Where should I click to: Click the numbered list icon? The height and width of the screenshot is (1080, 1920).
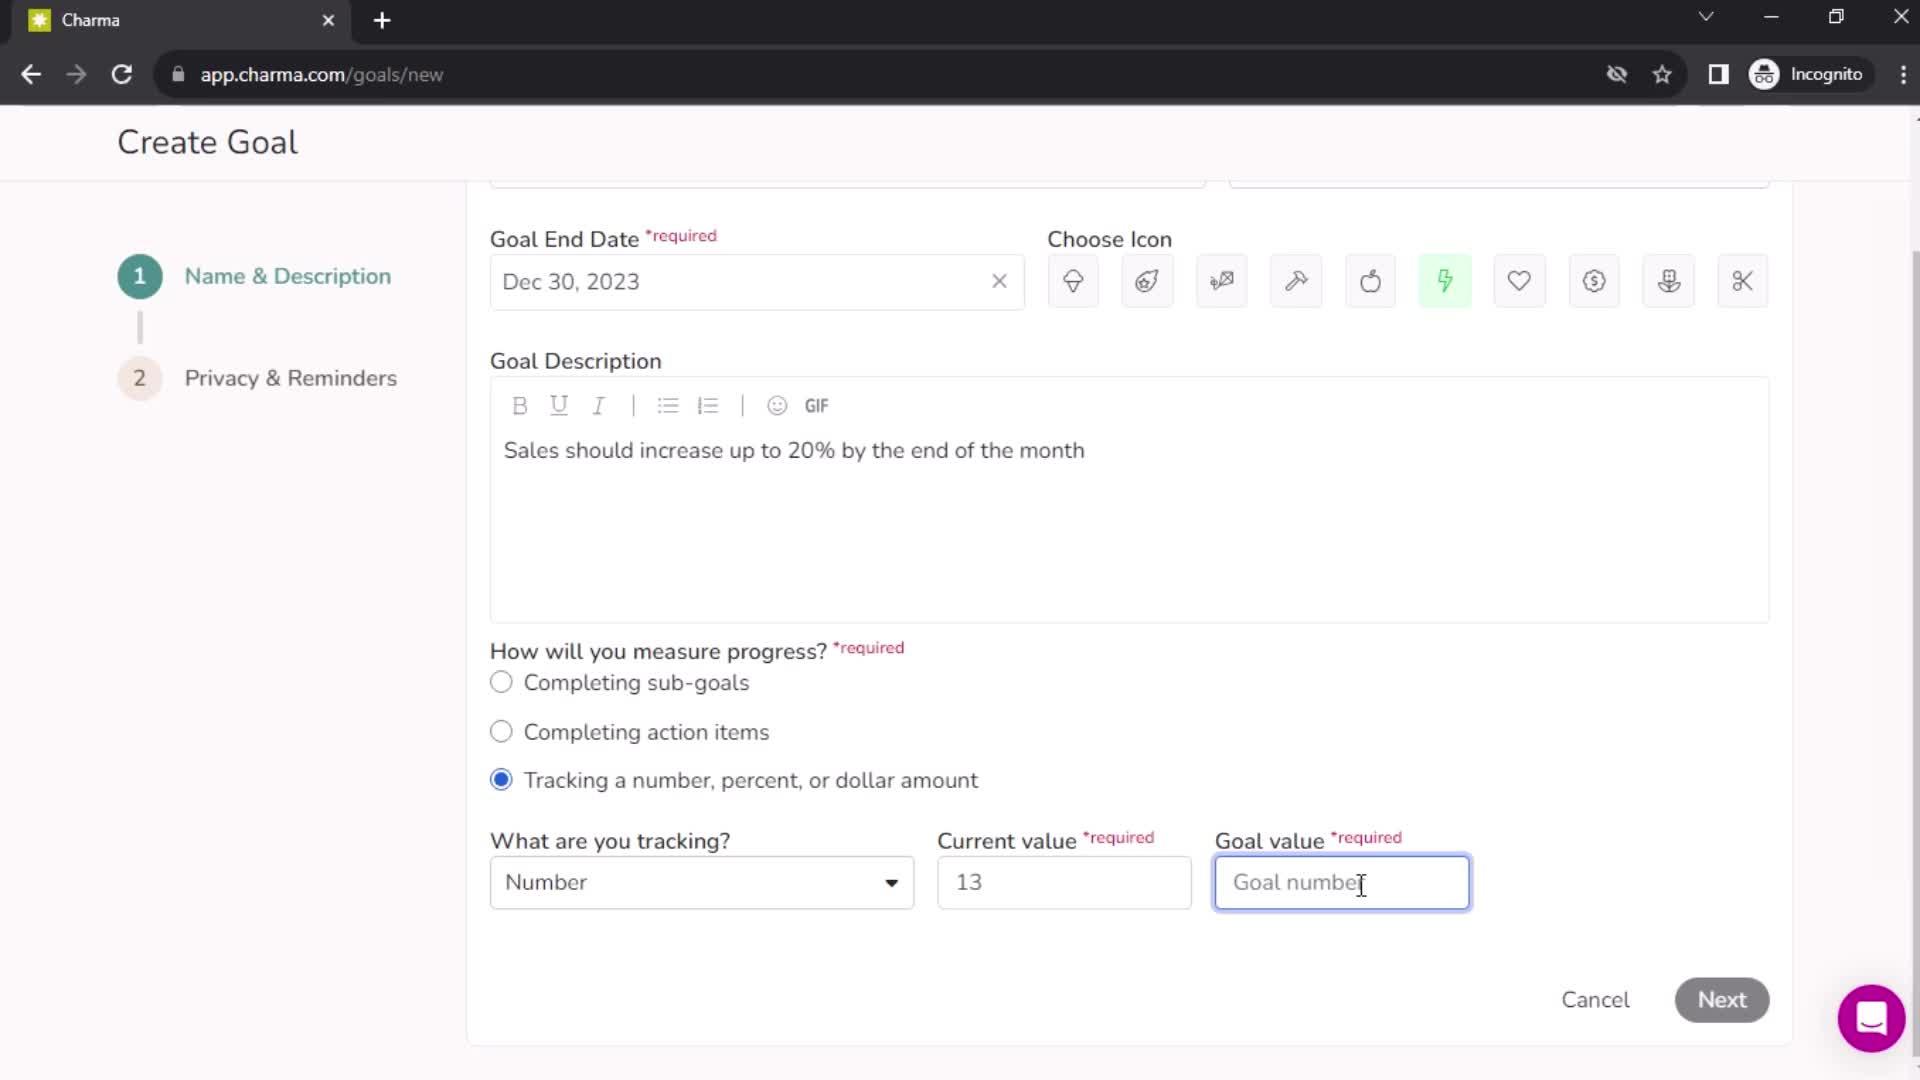coord(709,405)
